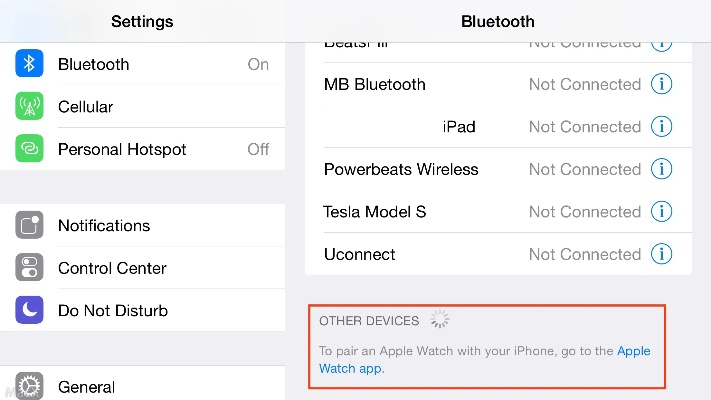This screenshot has width=711, height=400.
Task: Tap the Do Not Disturb moon icon
Action: pyautogui.click(x=30, y=310)
